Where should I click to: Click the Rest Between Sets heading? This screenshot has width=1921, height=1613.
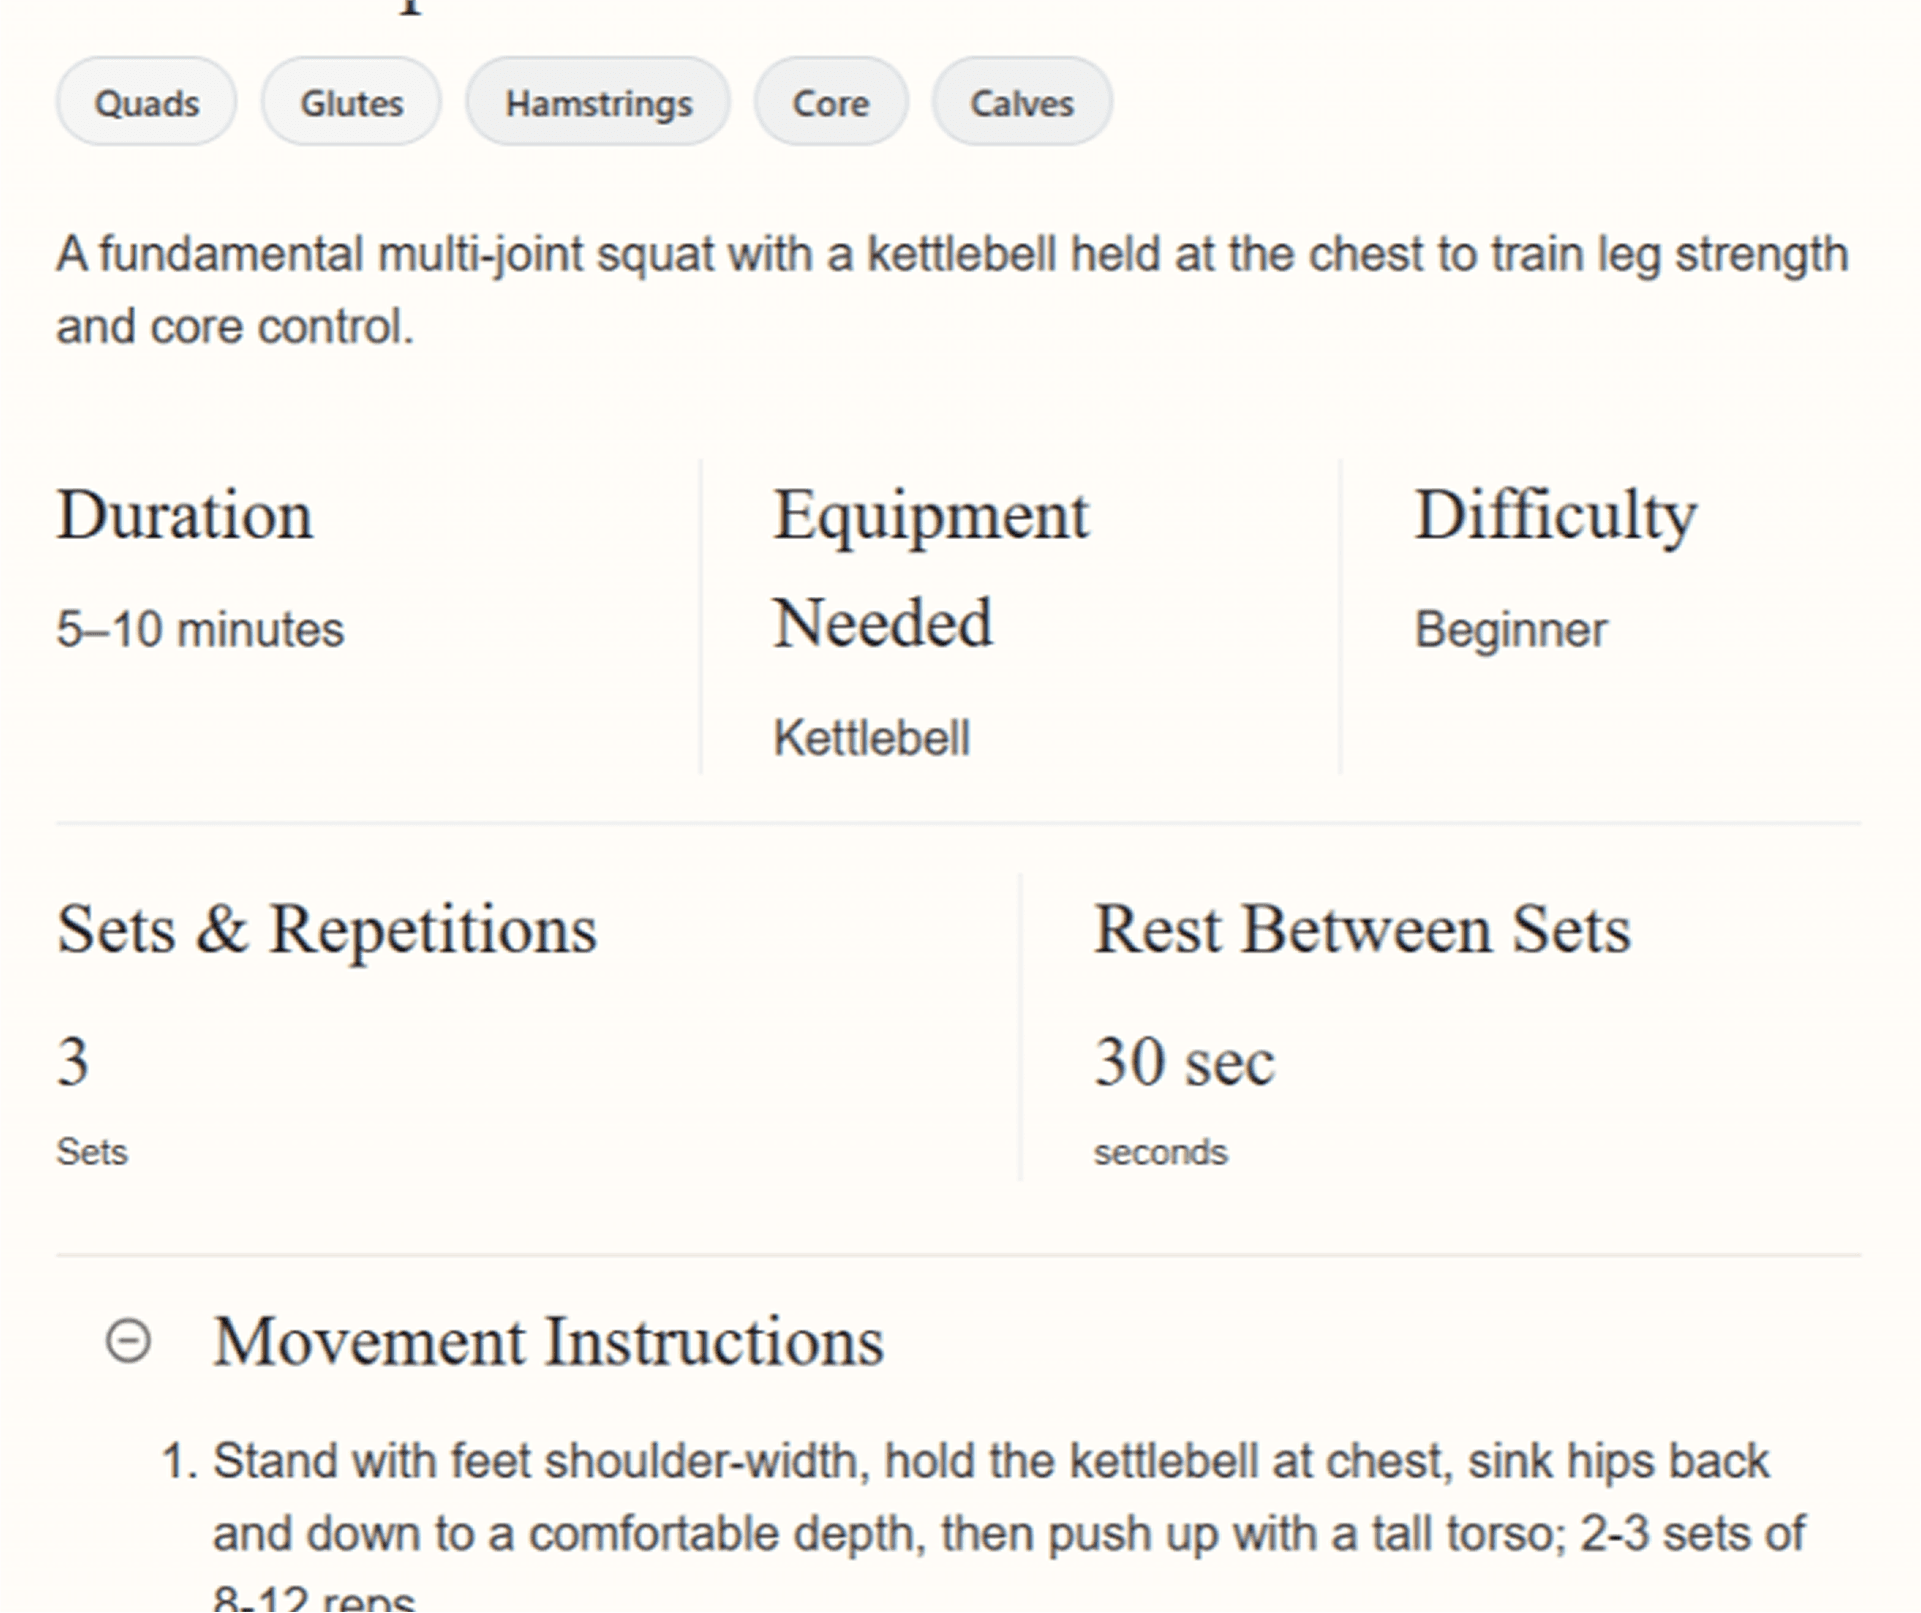coord(1362,930)
